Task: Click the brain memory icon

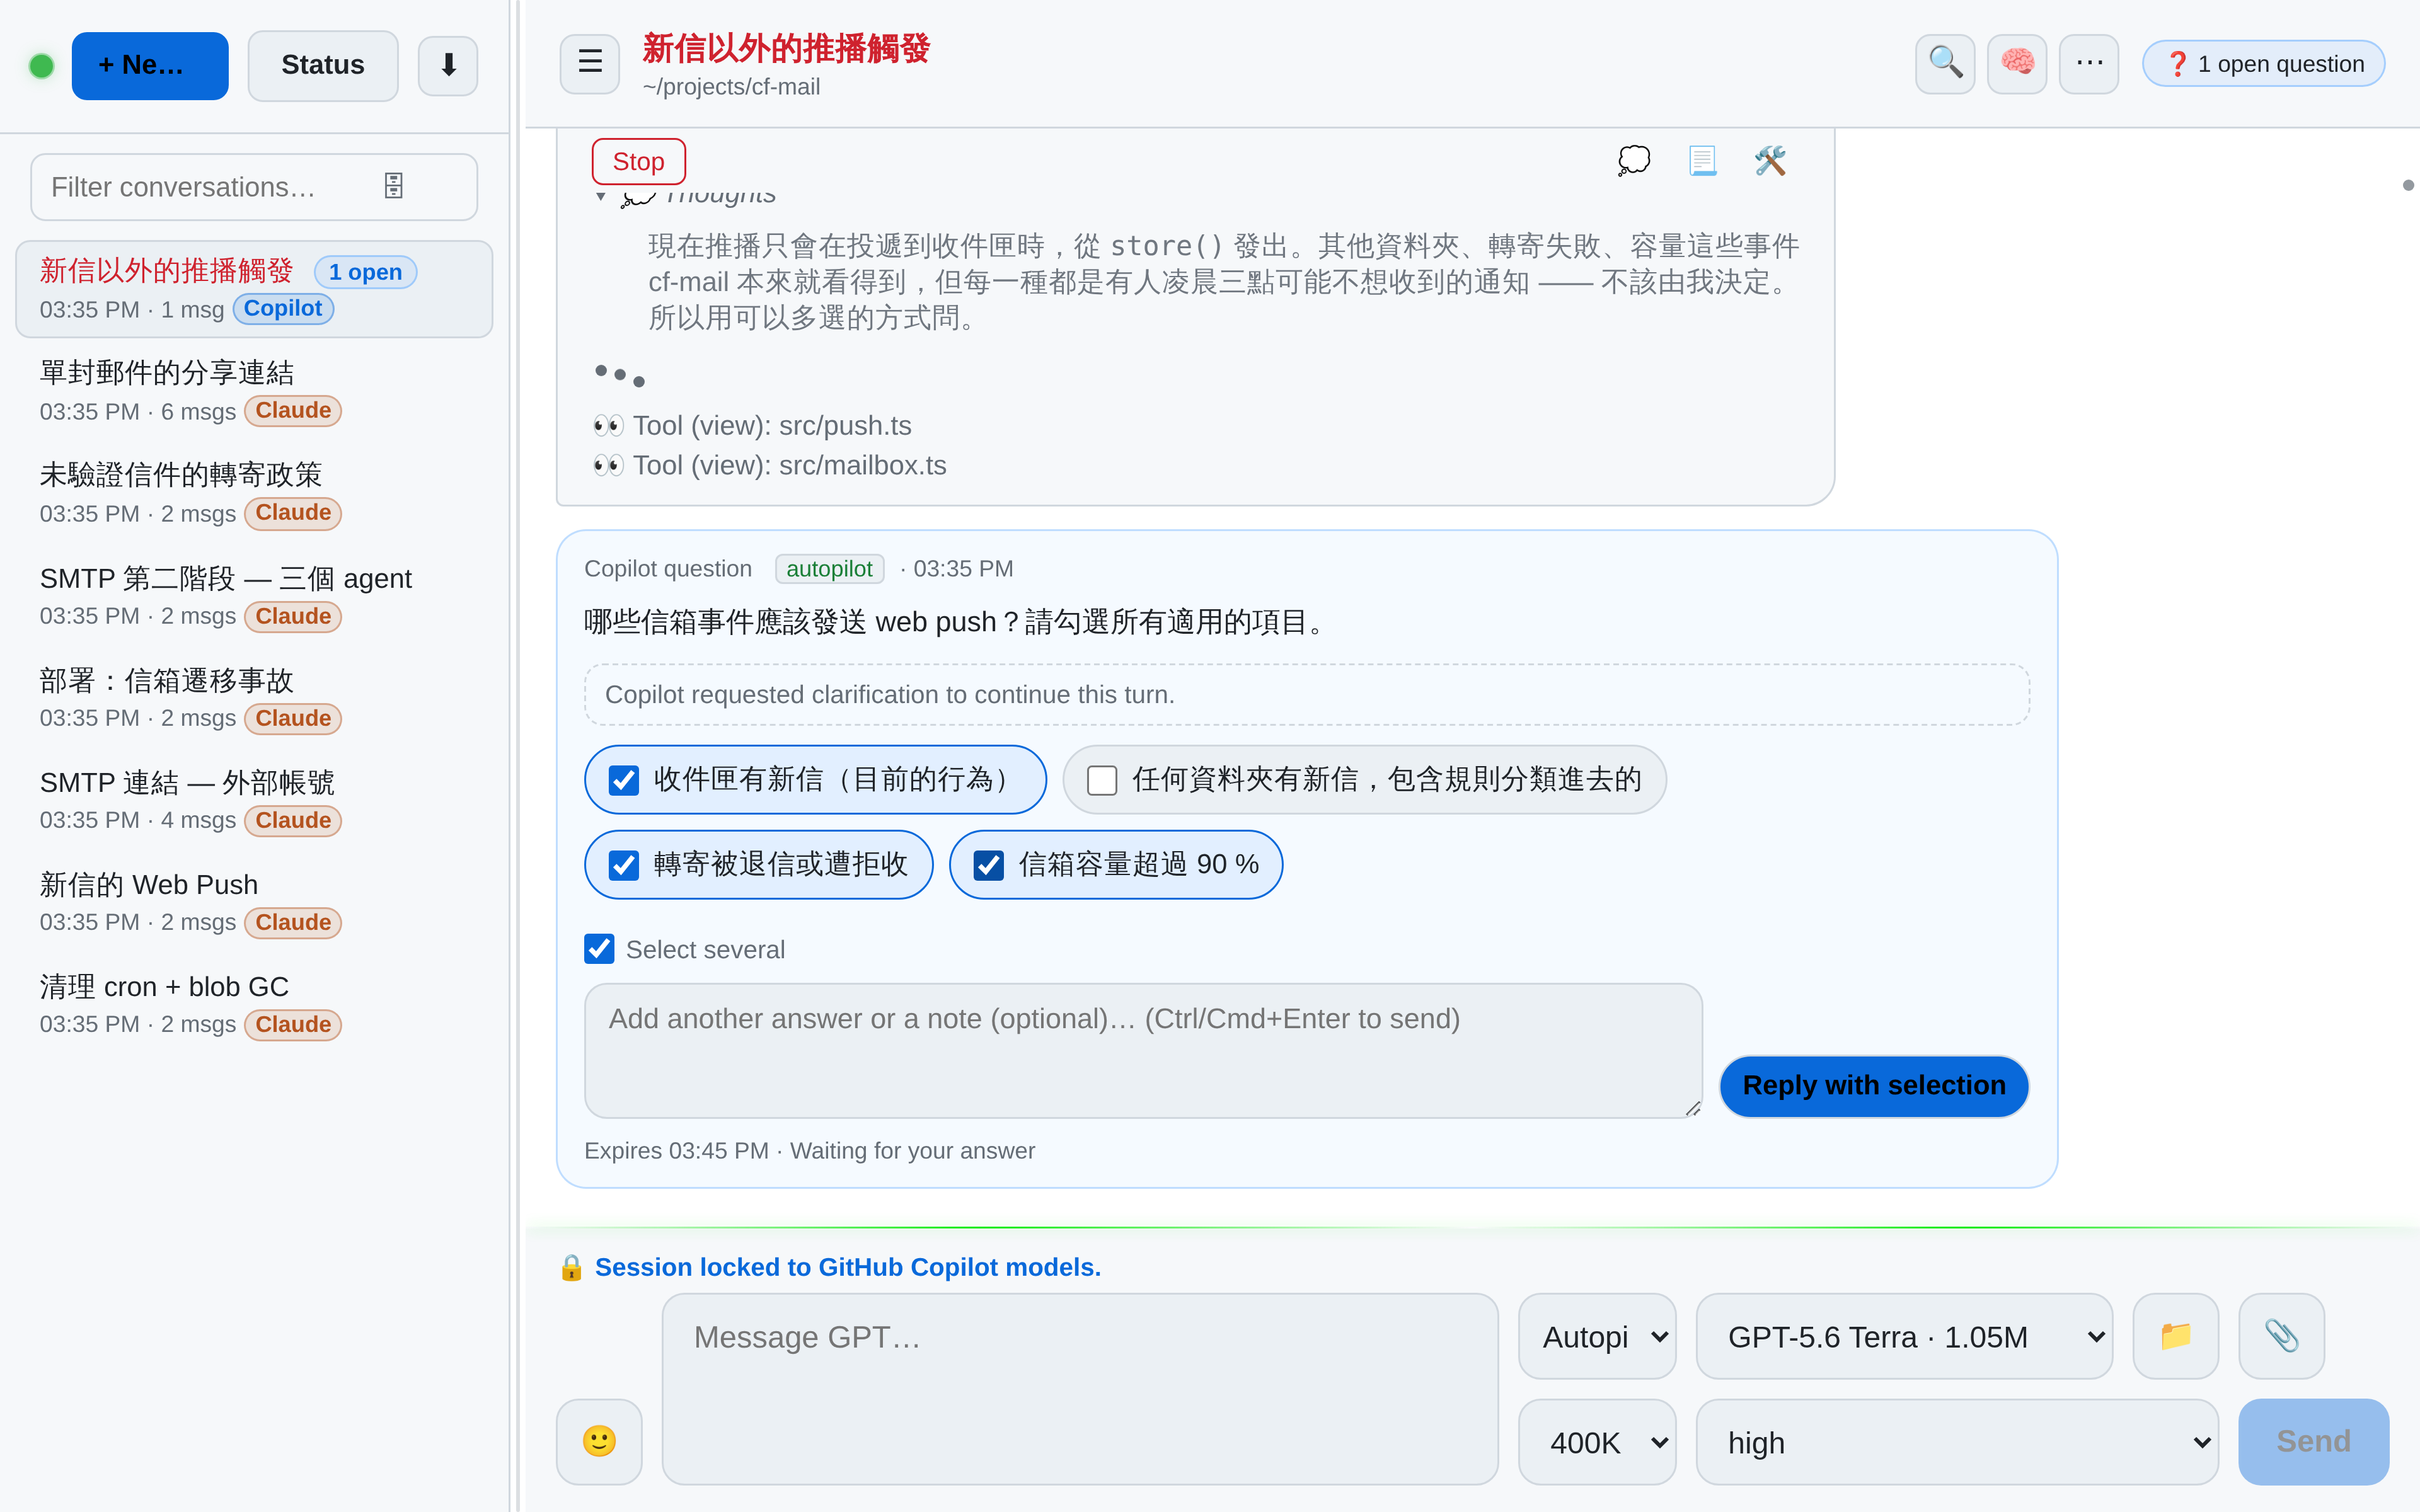Action: coord(2016,63)
